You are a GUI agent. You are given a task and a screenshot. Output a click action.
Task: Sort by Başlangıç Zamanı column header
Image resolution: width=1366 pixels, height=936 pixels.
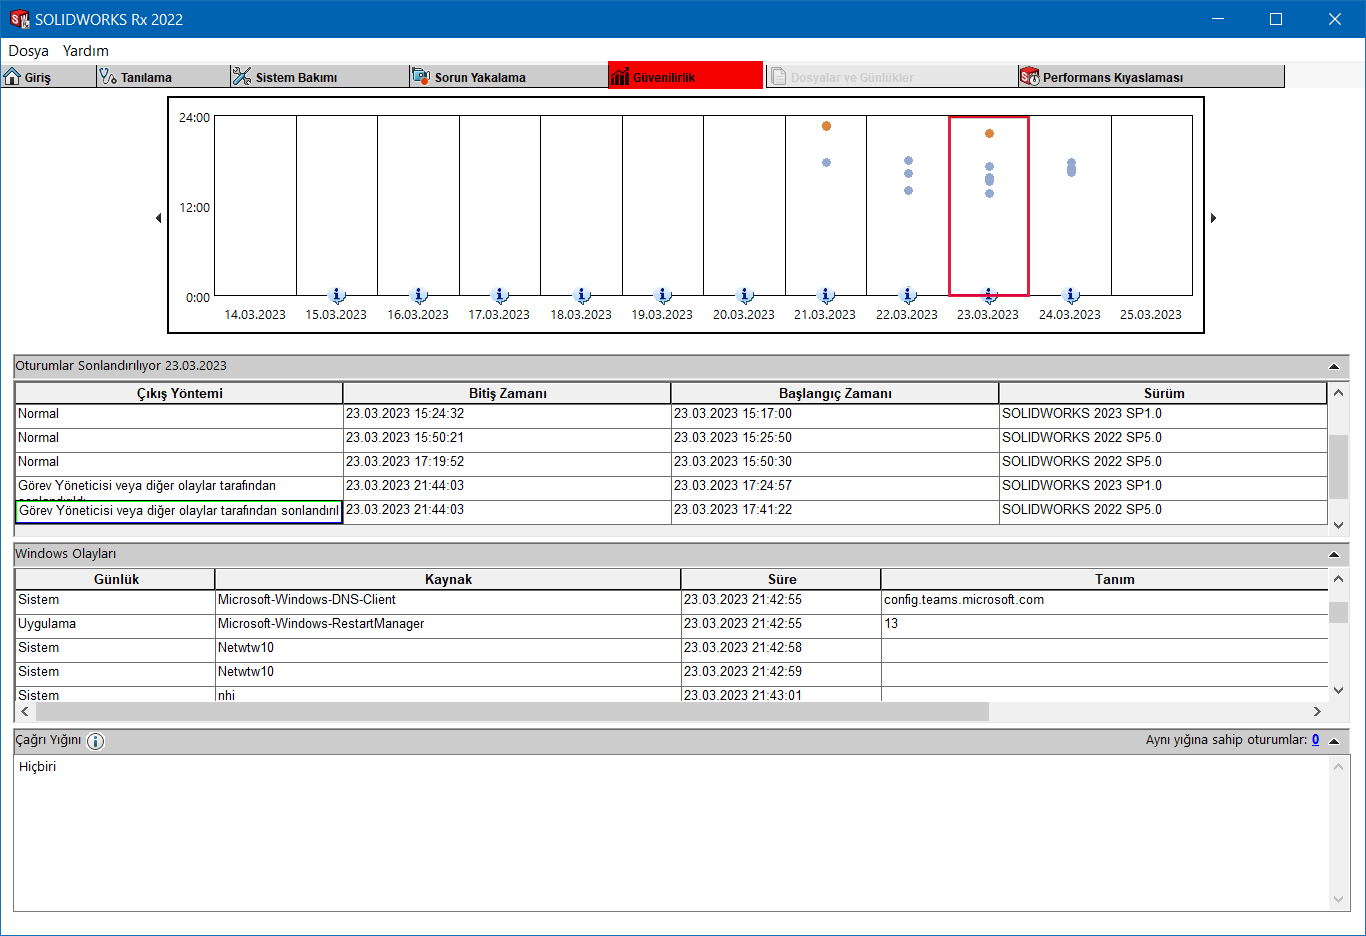coord(835,393)
